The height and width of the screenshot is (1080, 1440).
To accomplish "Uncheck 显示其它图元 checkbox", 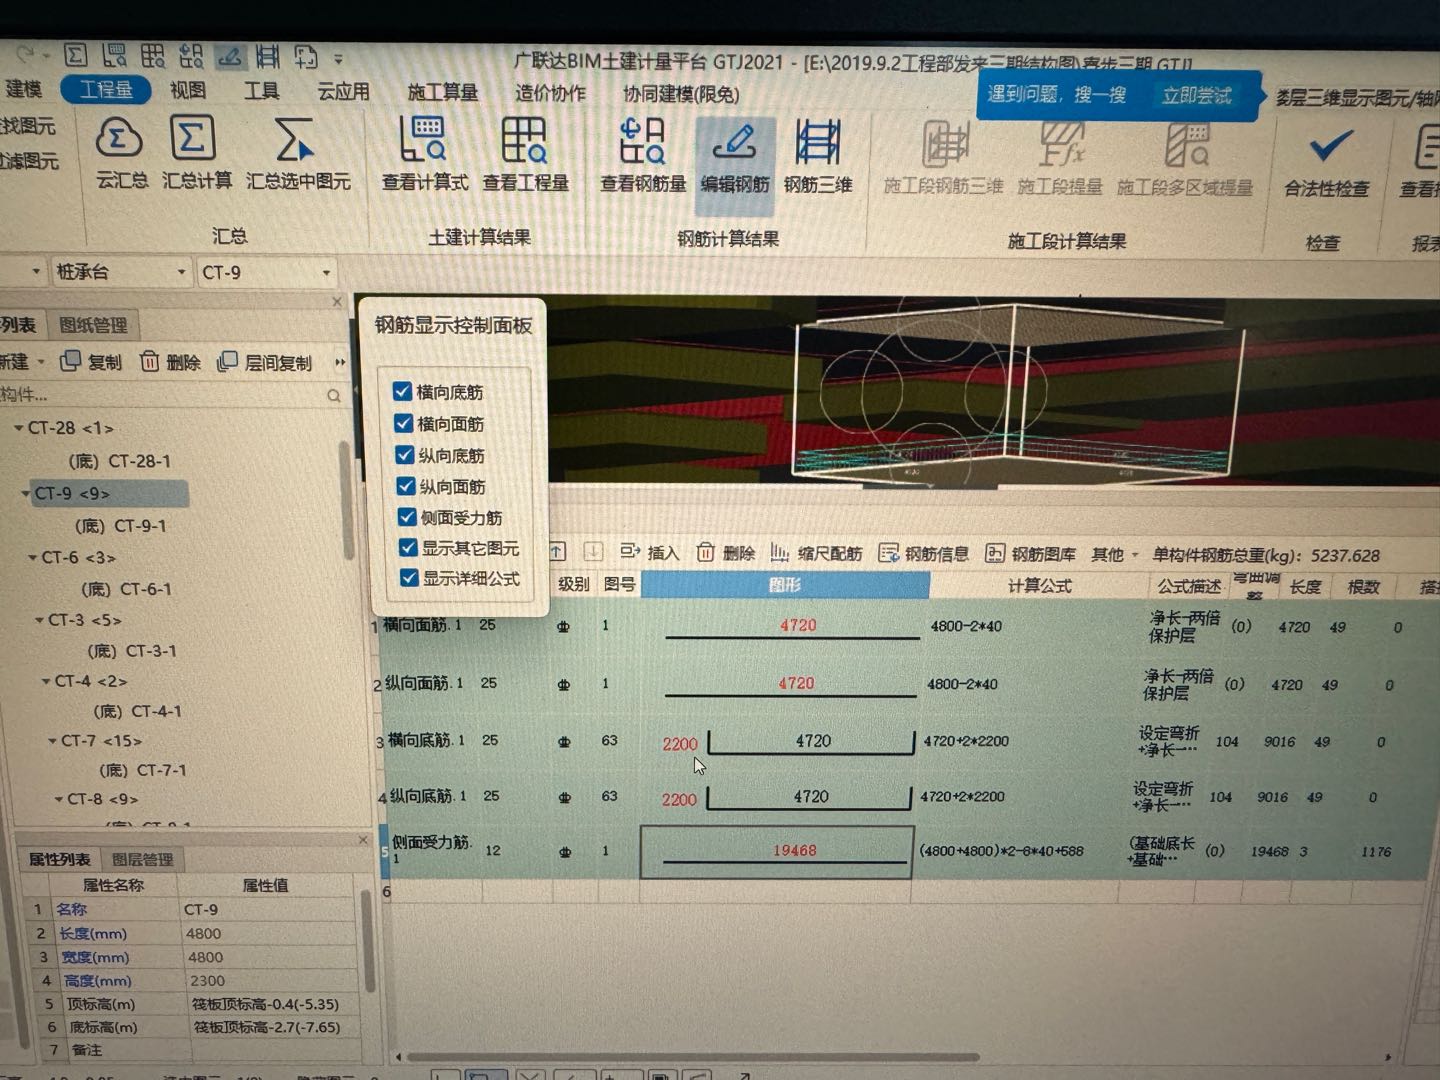I will (407, 547).
